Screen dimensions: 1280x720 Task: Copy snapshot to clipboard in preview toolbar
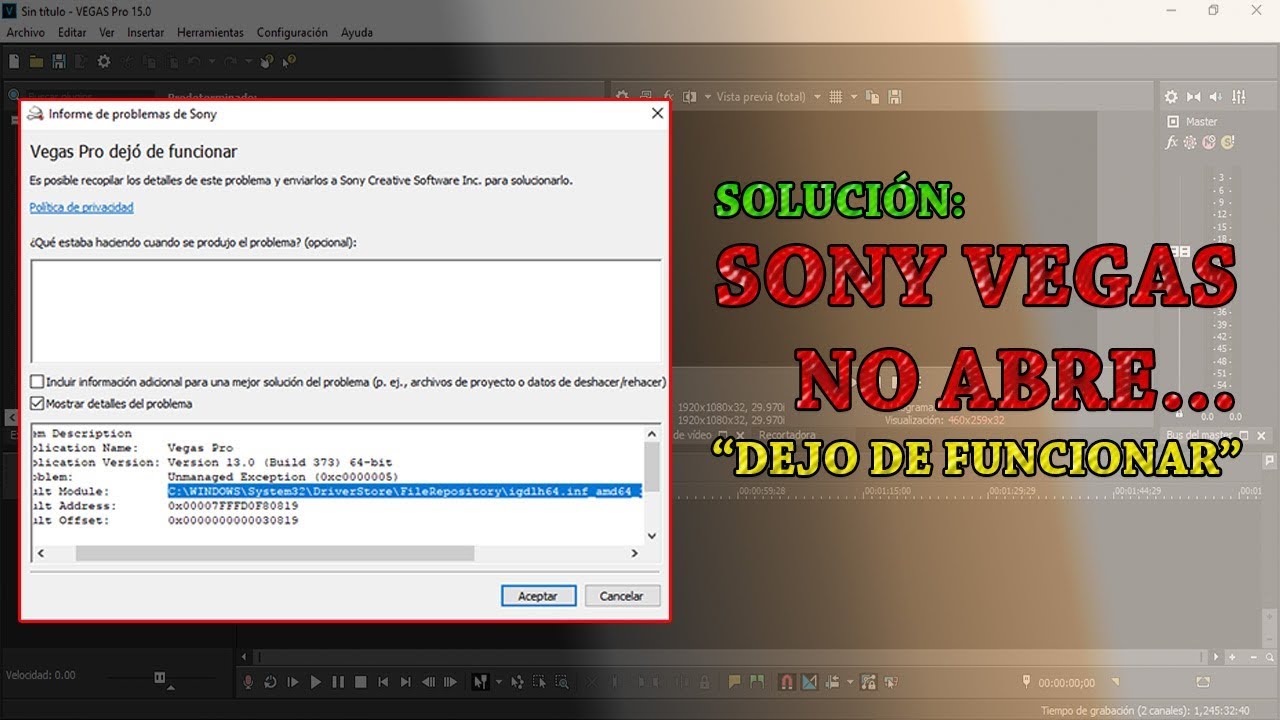click(873, 97)
